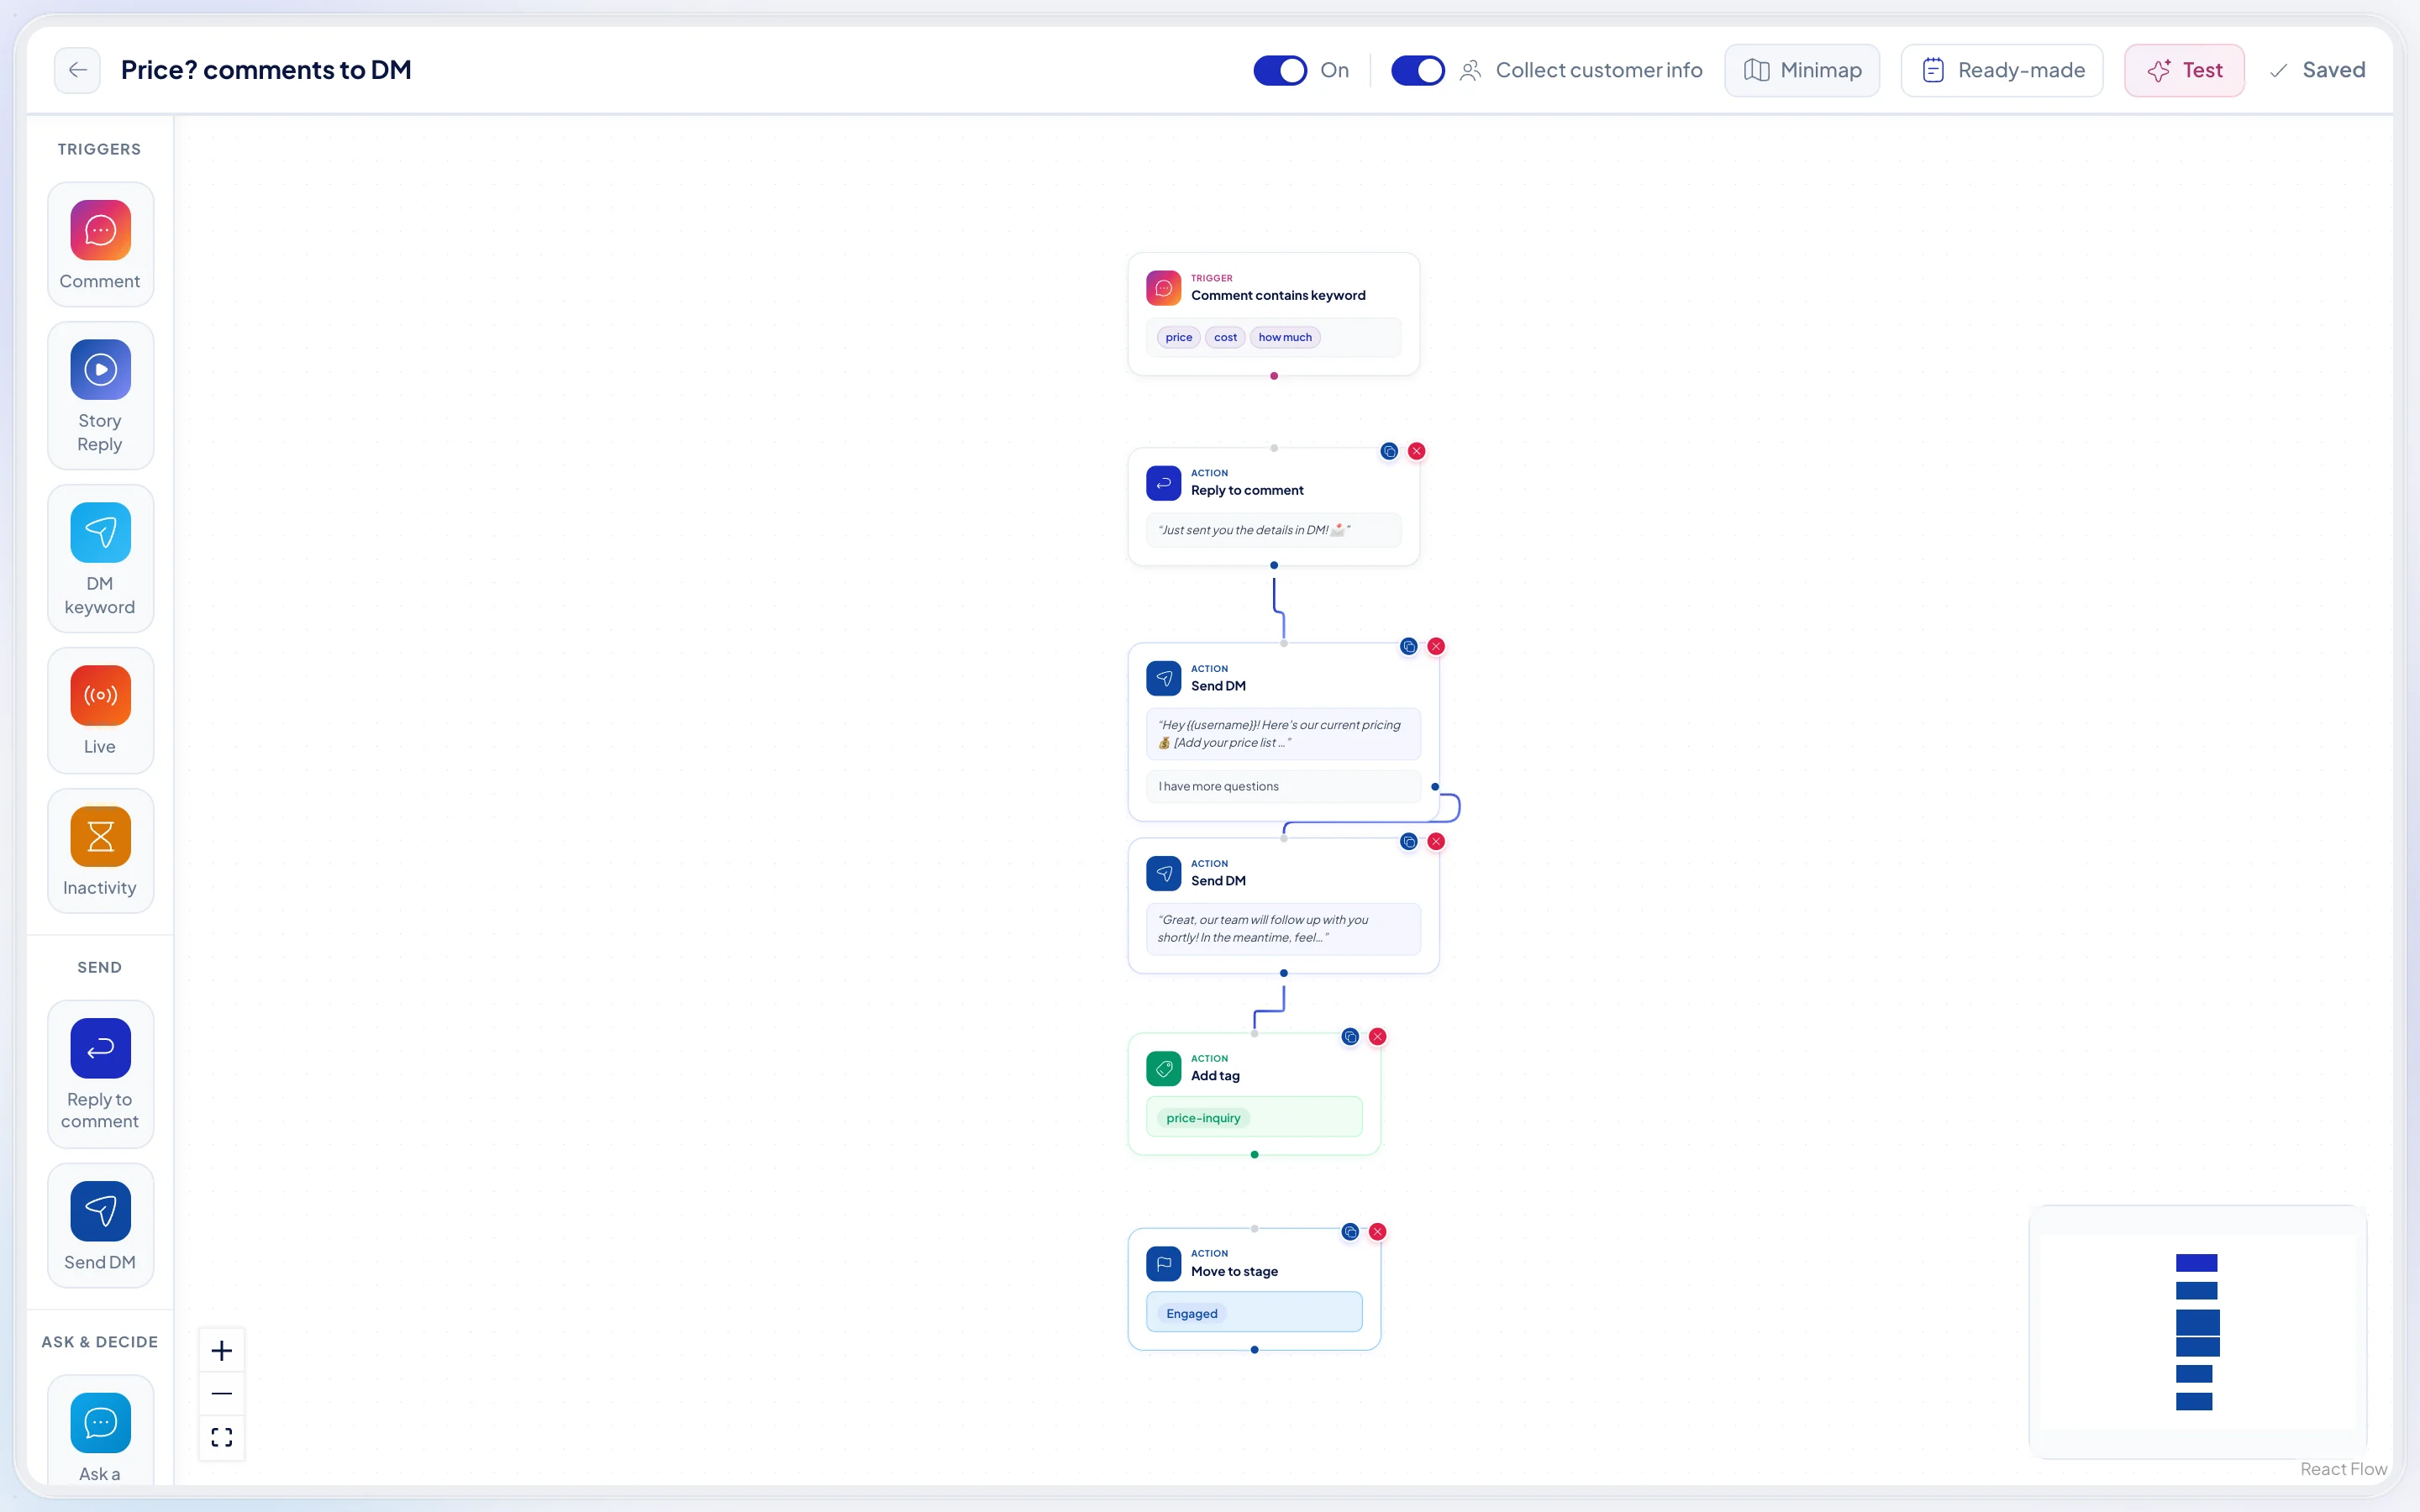Image resolution: width=2420 pixels, height=1512 pixels.
Task: Delete the Add tag node
Action: click(1377, 1036)
